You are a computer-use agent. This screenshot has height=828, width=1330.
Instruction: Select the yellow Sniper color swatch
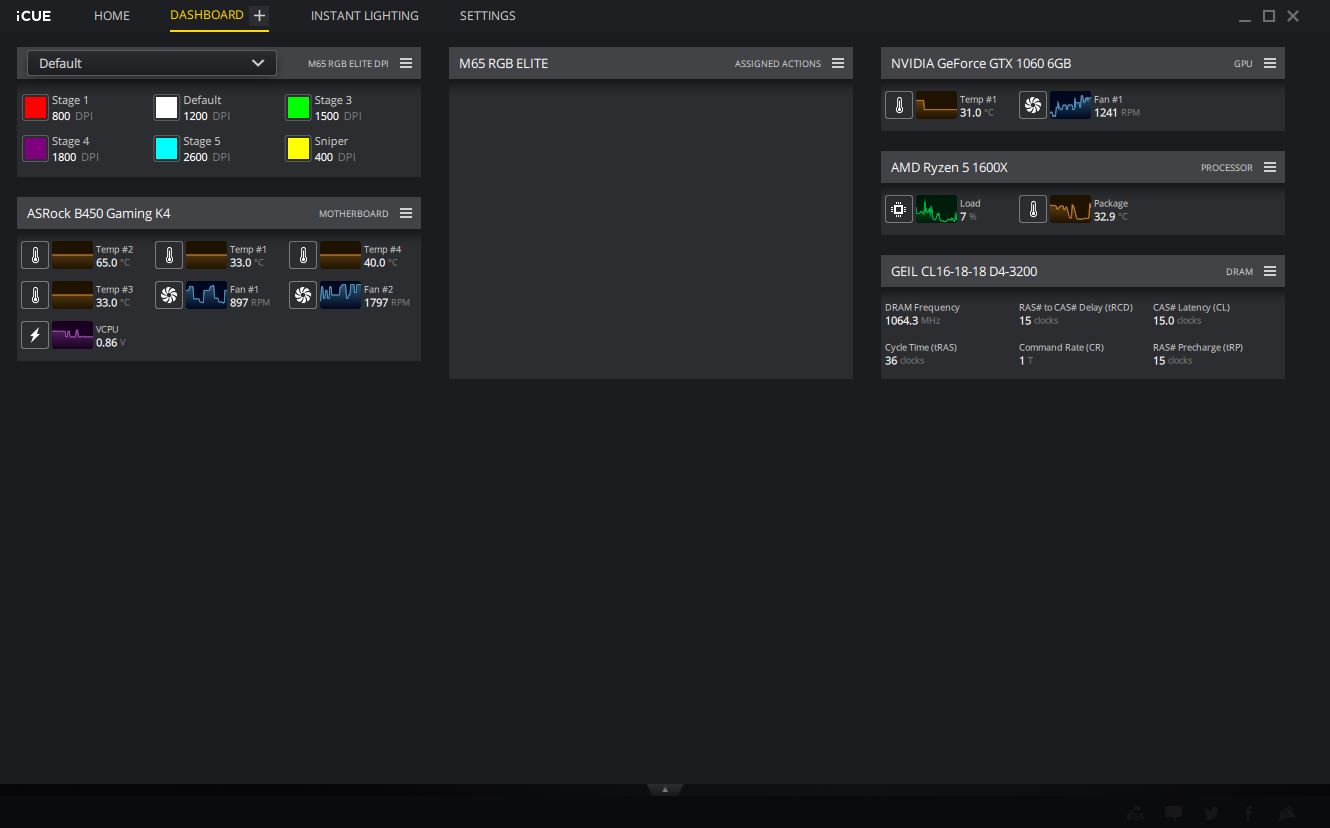click(x=298, y=149)
